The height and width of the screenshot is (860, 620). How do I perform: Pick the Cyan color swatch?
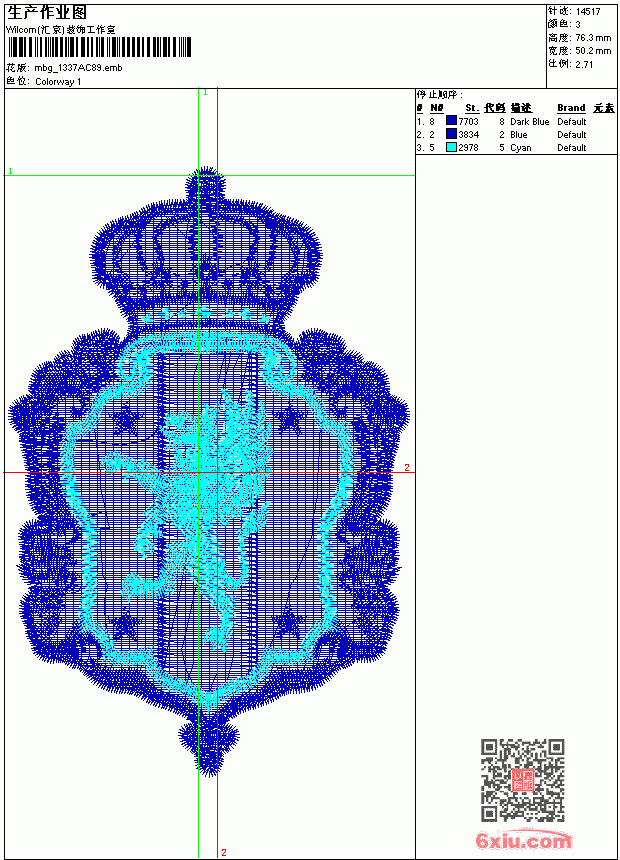point(451,147)
